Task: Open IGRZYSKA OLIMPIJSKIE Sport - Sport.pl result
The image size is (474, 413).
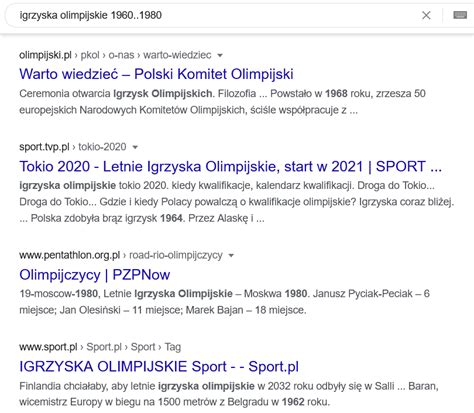Action: coord(159,366)
